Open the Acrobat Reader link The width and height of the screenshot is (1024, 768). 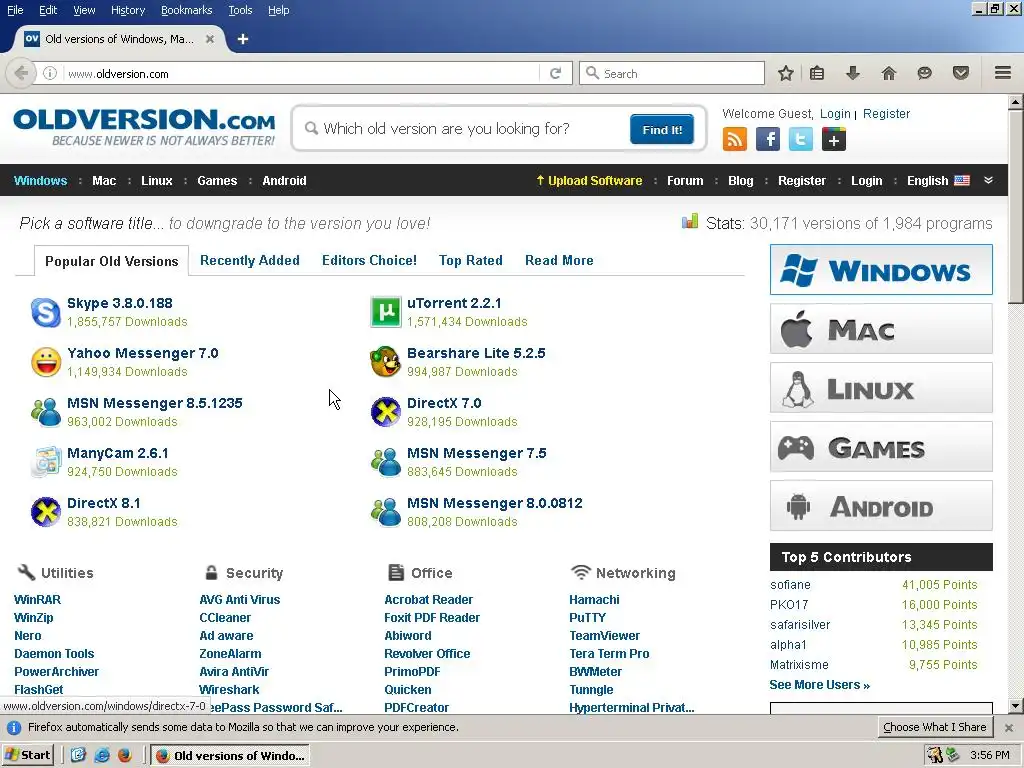[x=428, y=600]
